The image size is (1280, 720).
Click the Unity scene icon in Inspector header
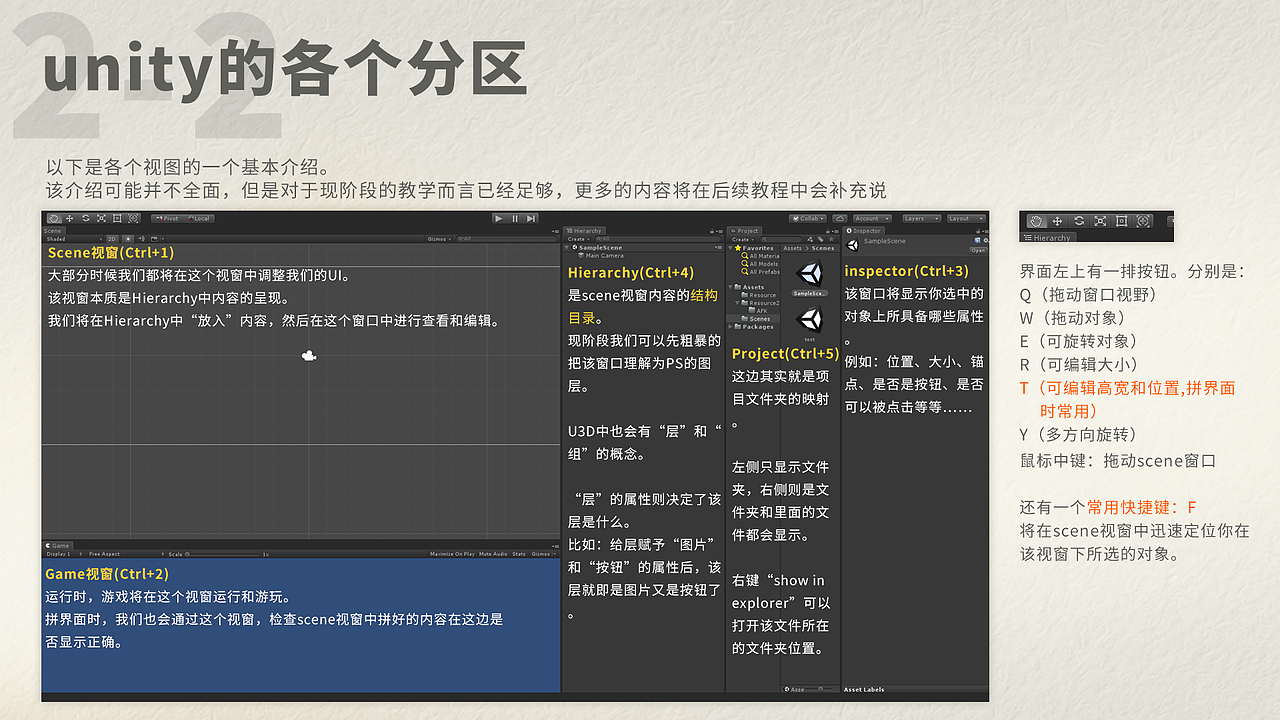point(852,244)
